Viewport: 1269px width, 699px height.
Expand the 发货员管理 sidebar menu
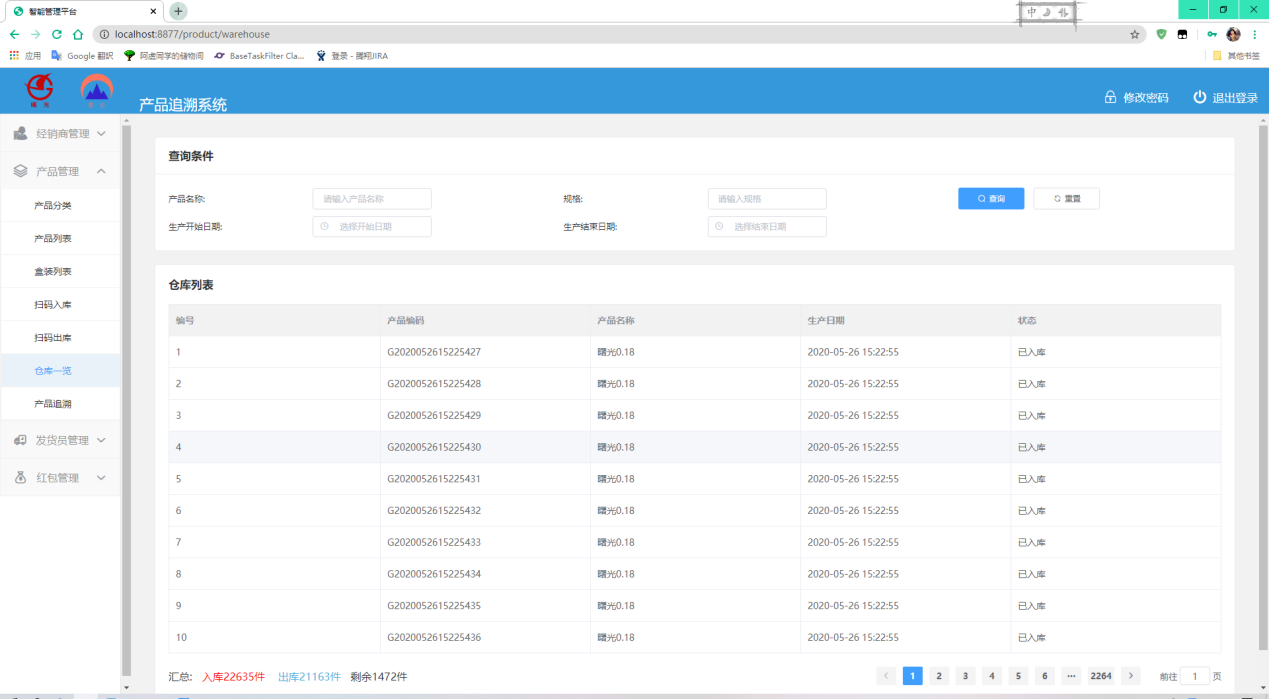pyautogui.click(x=61, y=440)
